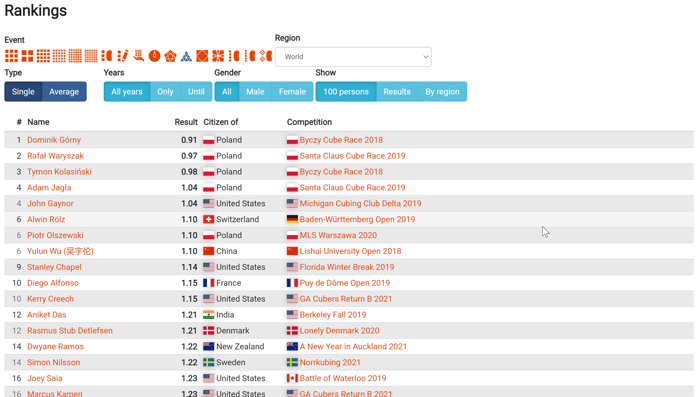Select the 3x3x3 Blindfolded event icon

107,56
